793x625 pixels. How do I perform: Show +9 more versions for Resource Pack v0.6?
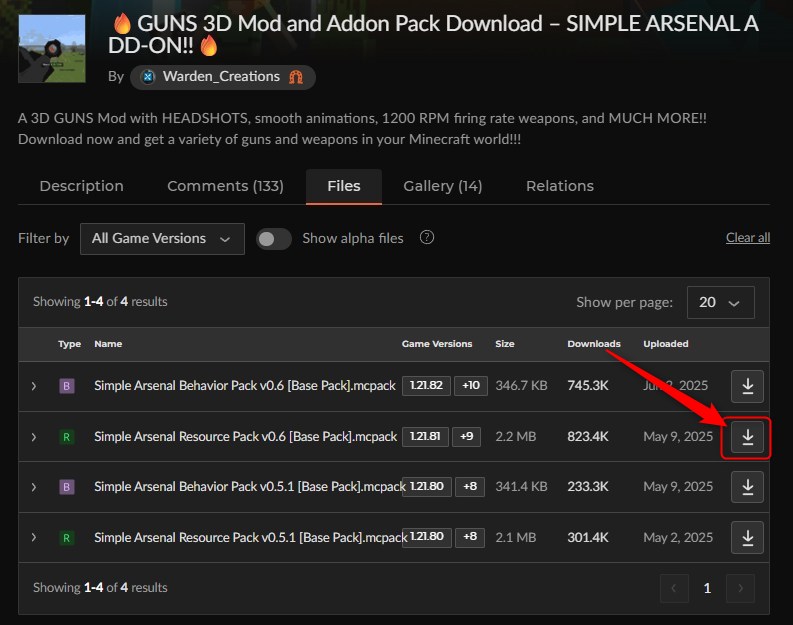466,436
